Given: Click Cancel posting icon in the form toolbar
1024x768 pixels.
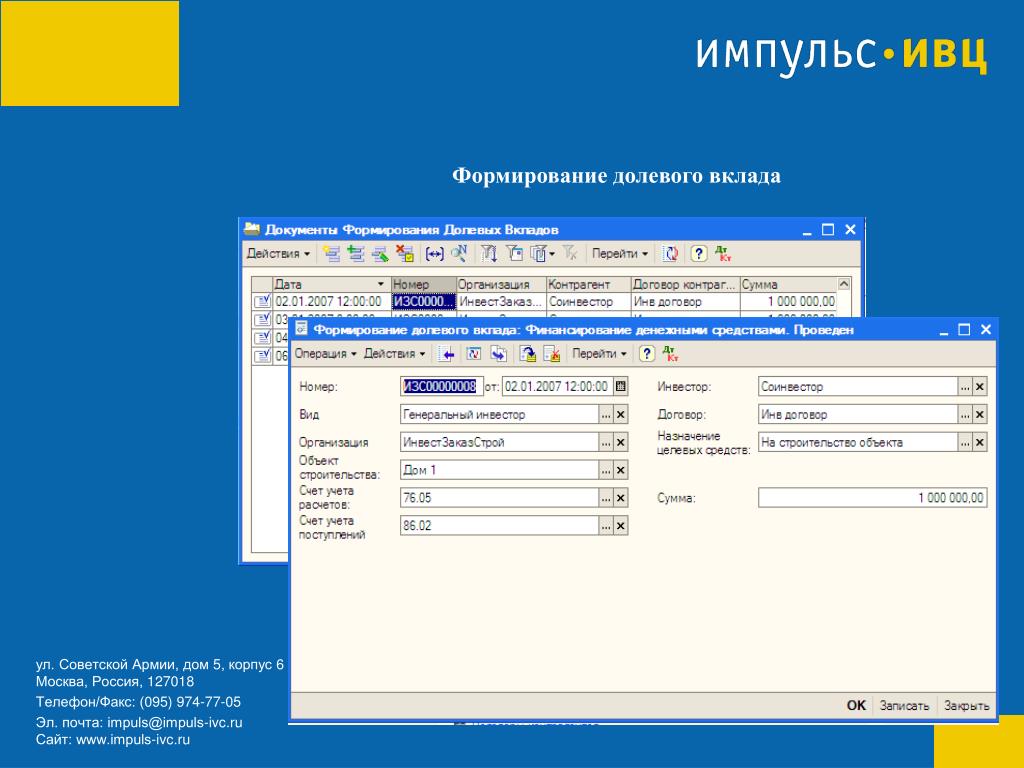Looking at the screenshot, I should pyautogui.click(x=552, y=354).
